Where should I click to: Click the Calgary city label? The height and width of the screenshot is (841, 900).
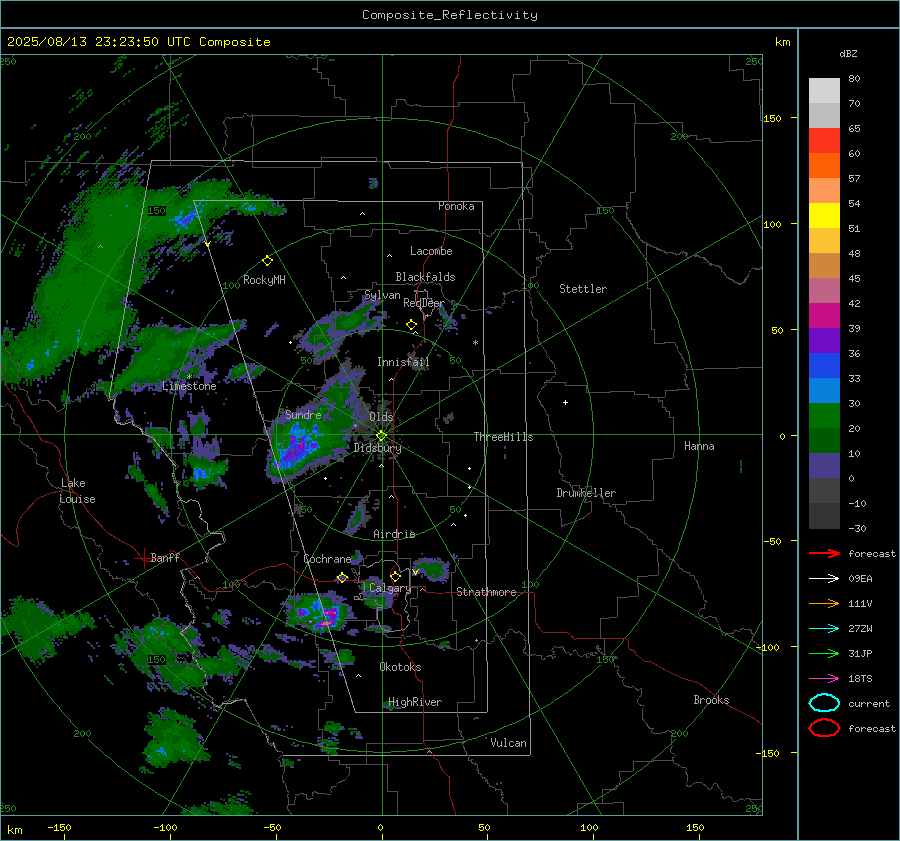[390, 588]
